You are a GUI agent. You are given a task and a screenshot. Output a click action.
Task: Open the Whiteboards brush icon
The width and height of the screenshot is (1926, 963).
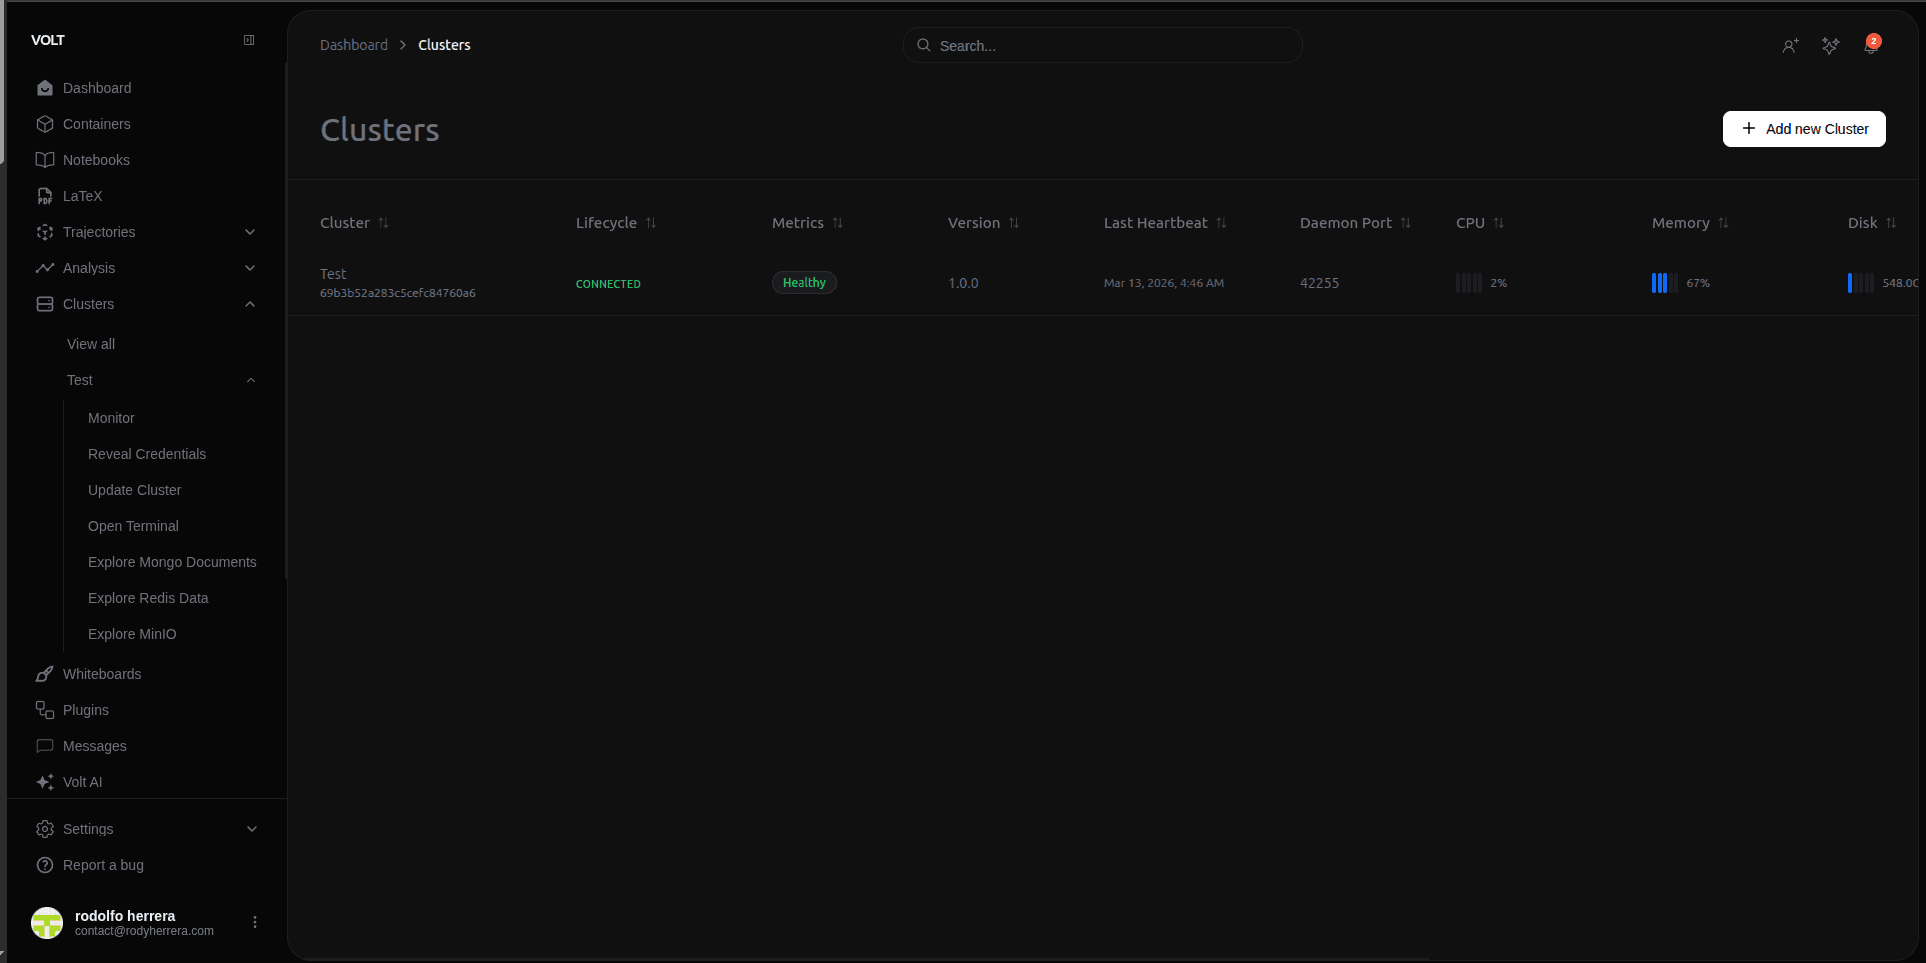tap(44, 674)
